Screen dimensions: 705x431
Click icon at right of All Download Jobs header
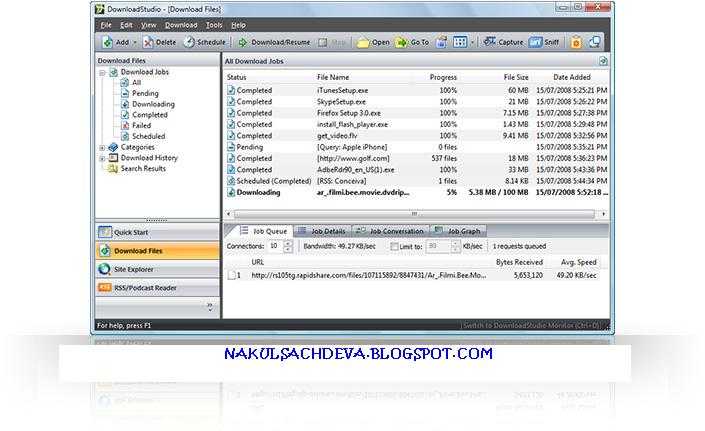tap(603, 61)
